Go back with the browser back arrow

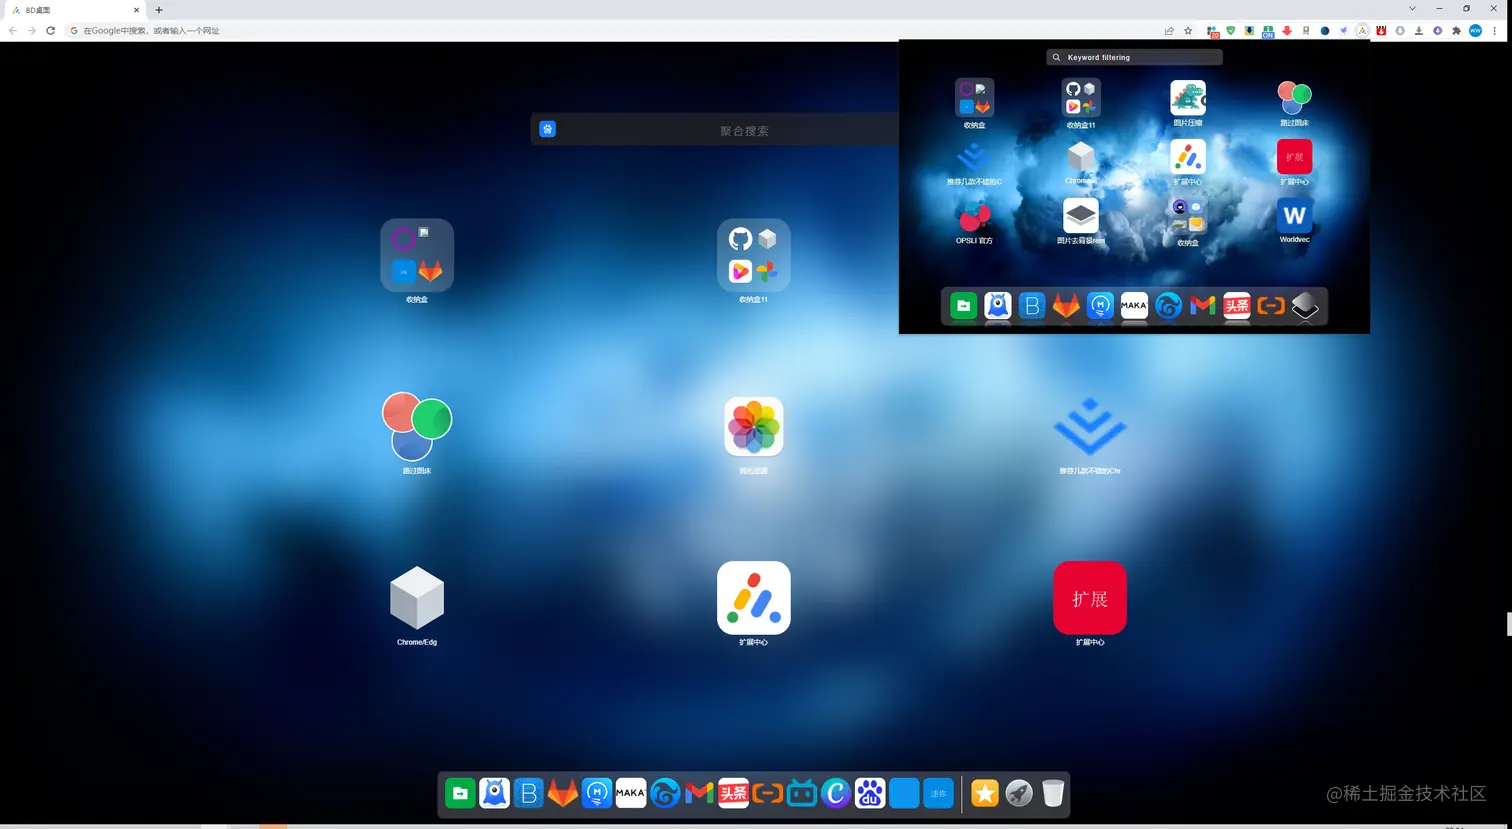point(13,31)
